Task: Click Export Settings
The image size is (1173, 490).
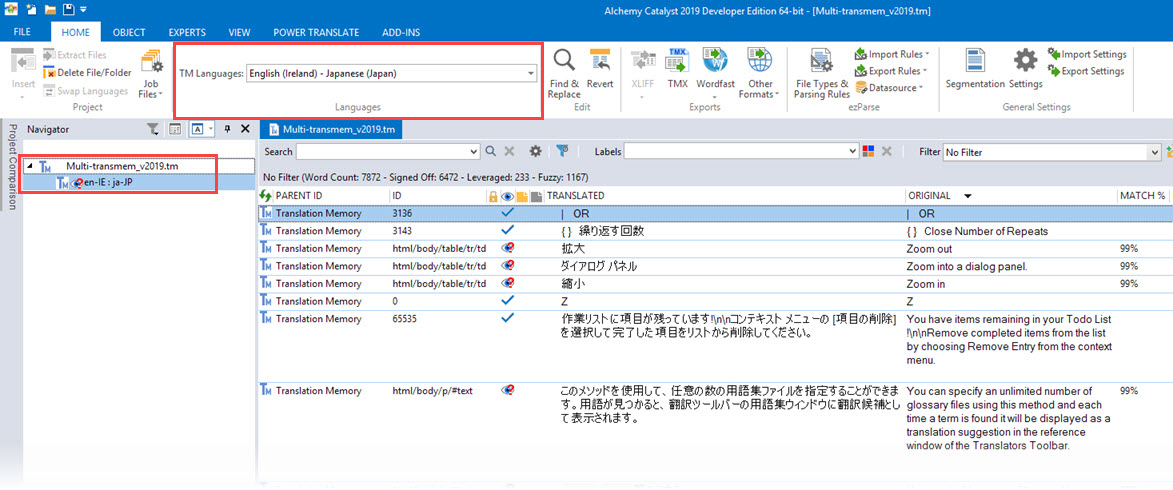Action: [1085, 71]
